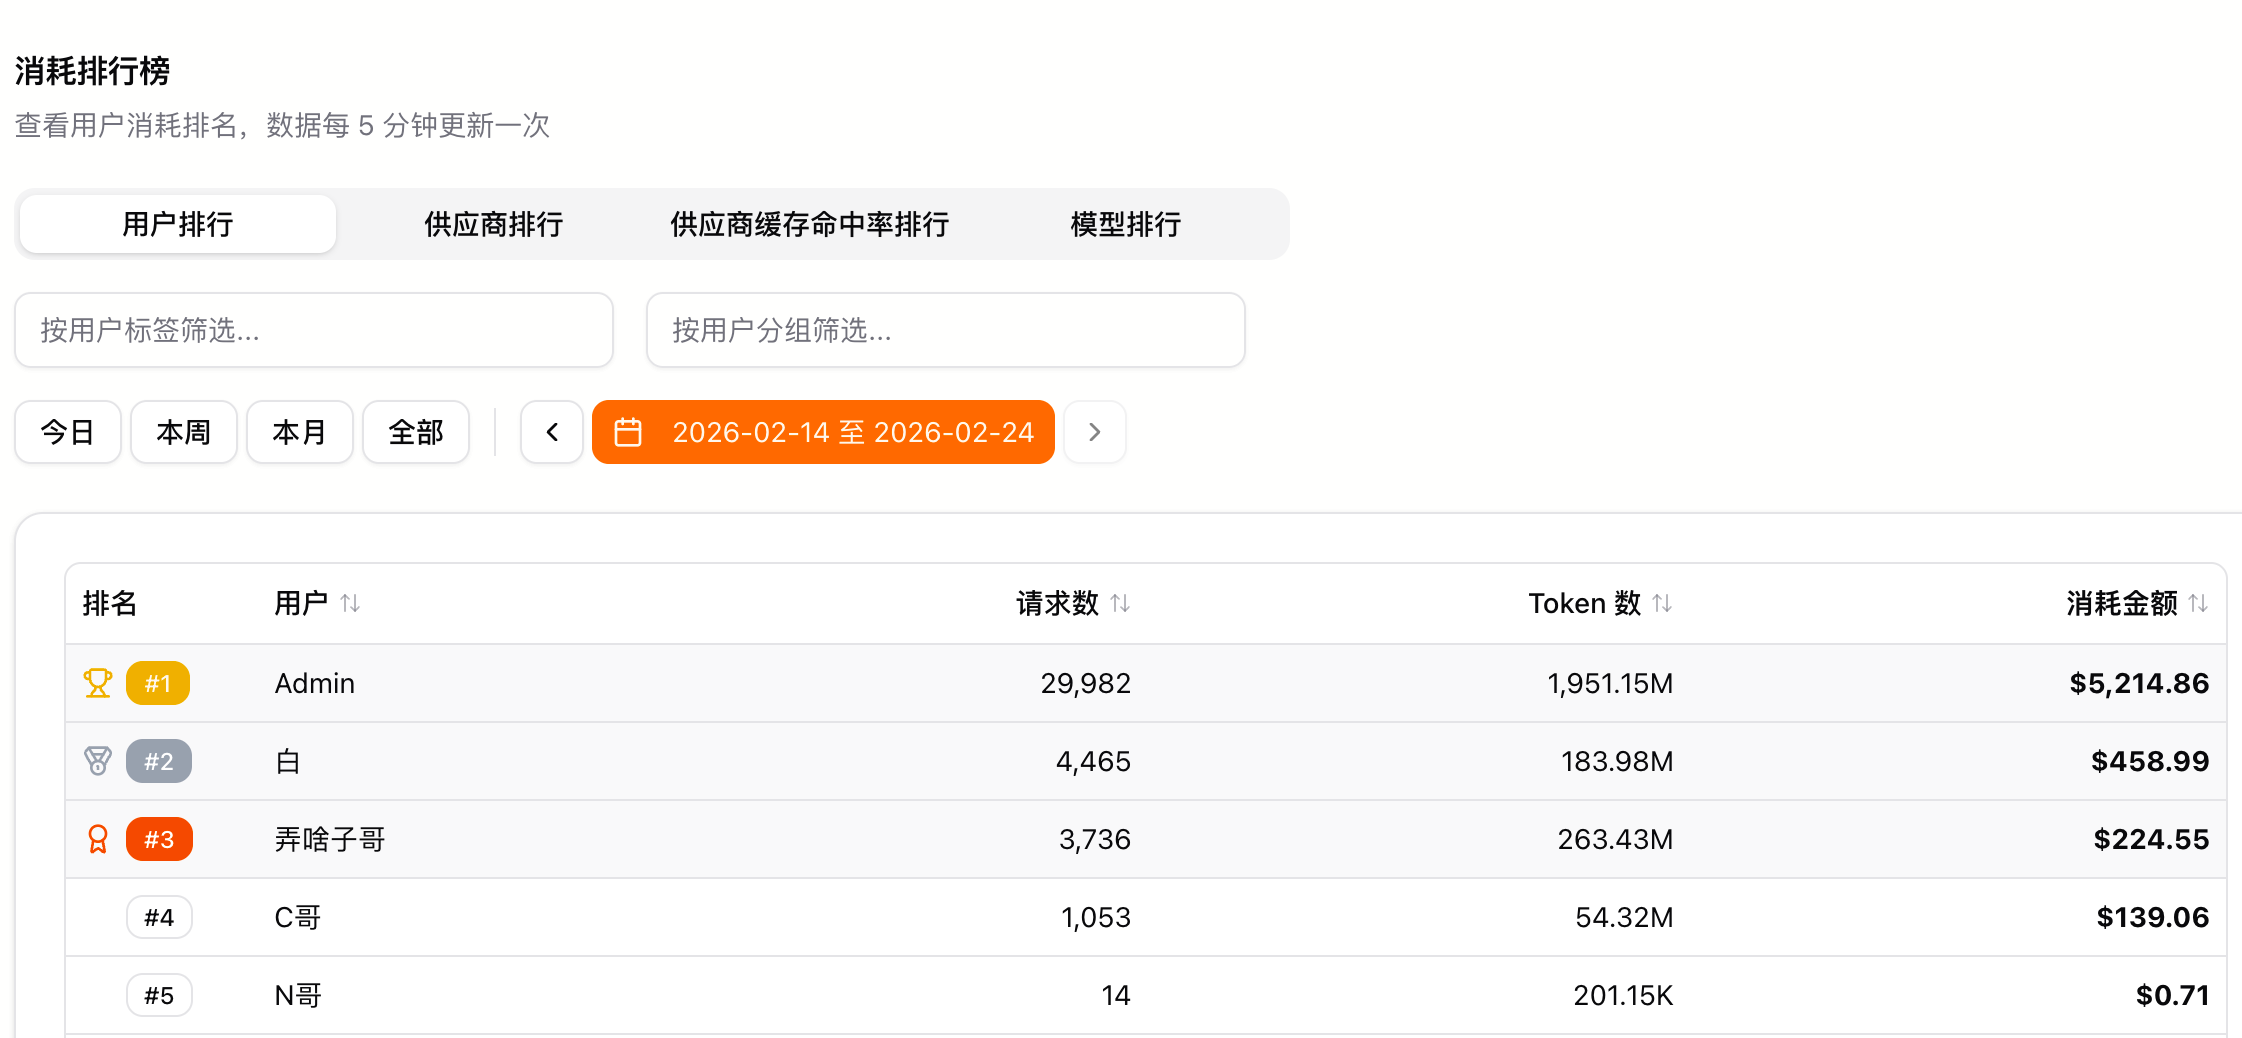Click the orange ribbon icon for rank #3
This screenshot has width=2242, height=1038.
97,839
